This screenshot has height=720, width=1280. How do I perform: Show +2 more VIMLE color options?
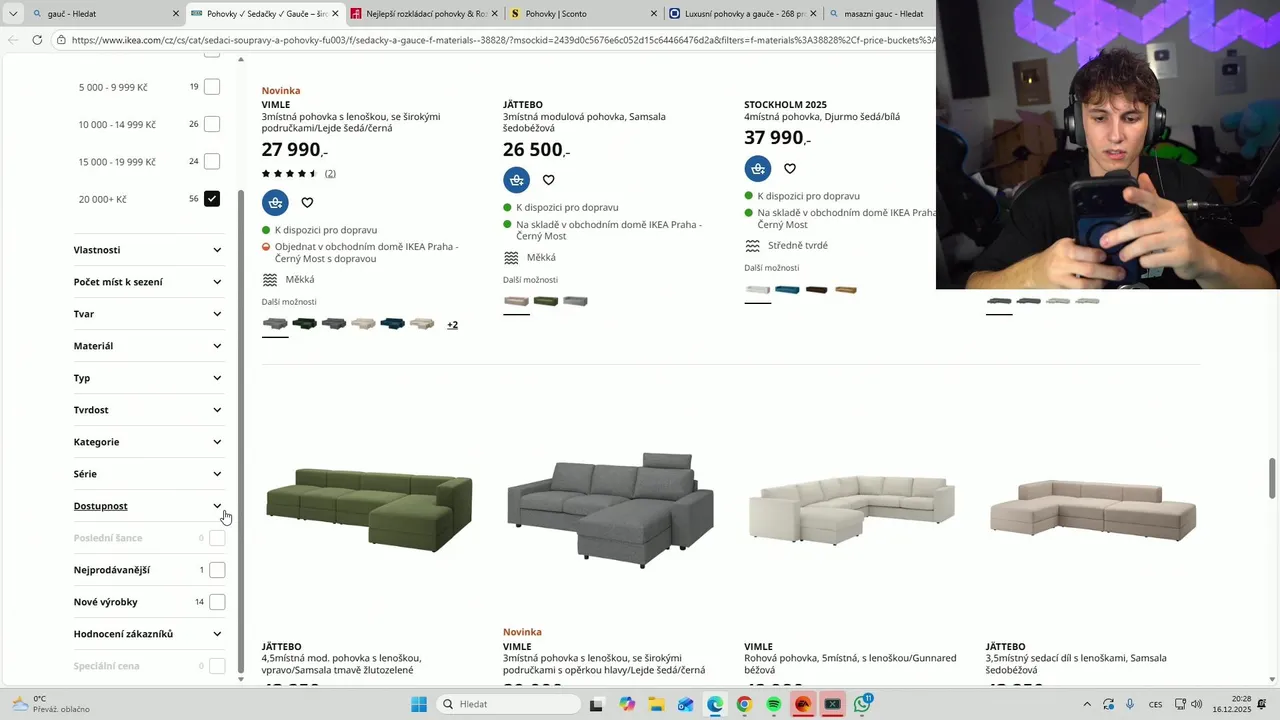coord(452,325)
